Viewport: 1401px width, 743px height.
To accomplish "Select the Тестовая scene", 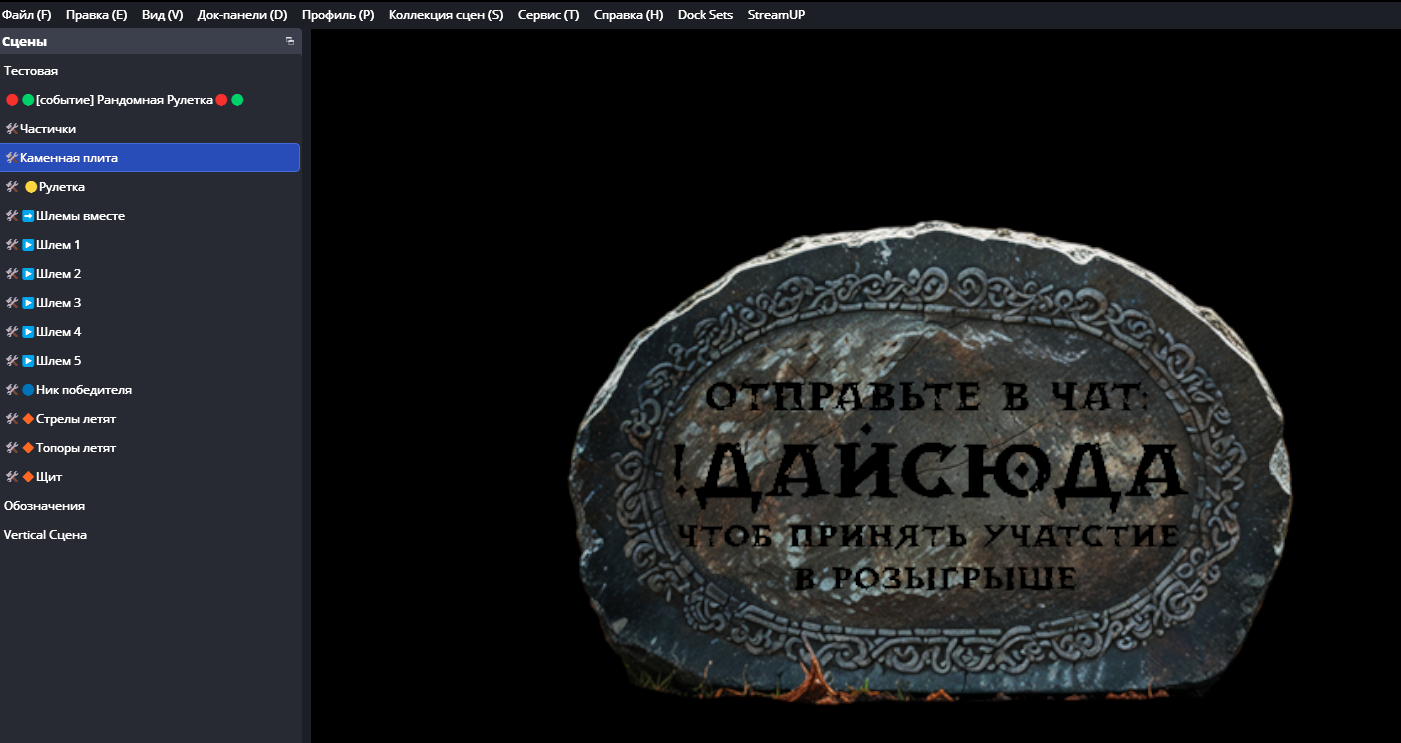I will 31,71.
